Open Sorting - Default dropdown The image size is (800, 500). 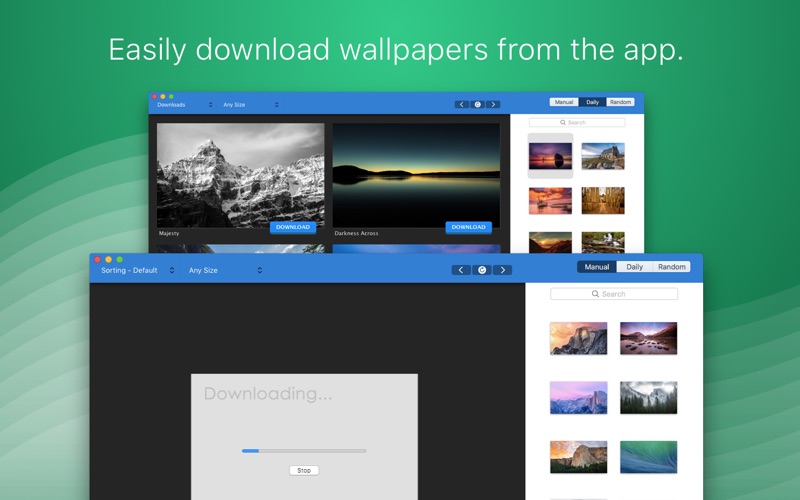point(137,270)
